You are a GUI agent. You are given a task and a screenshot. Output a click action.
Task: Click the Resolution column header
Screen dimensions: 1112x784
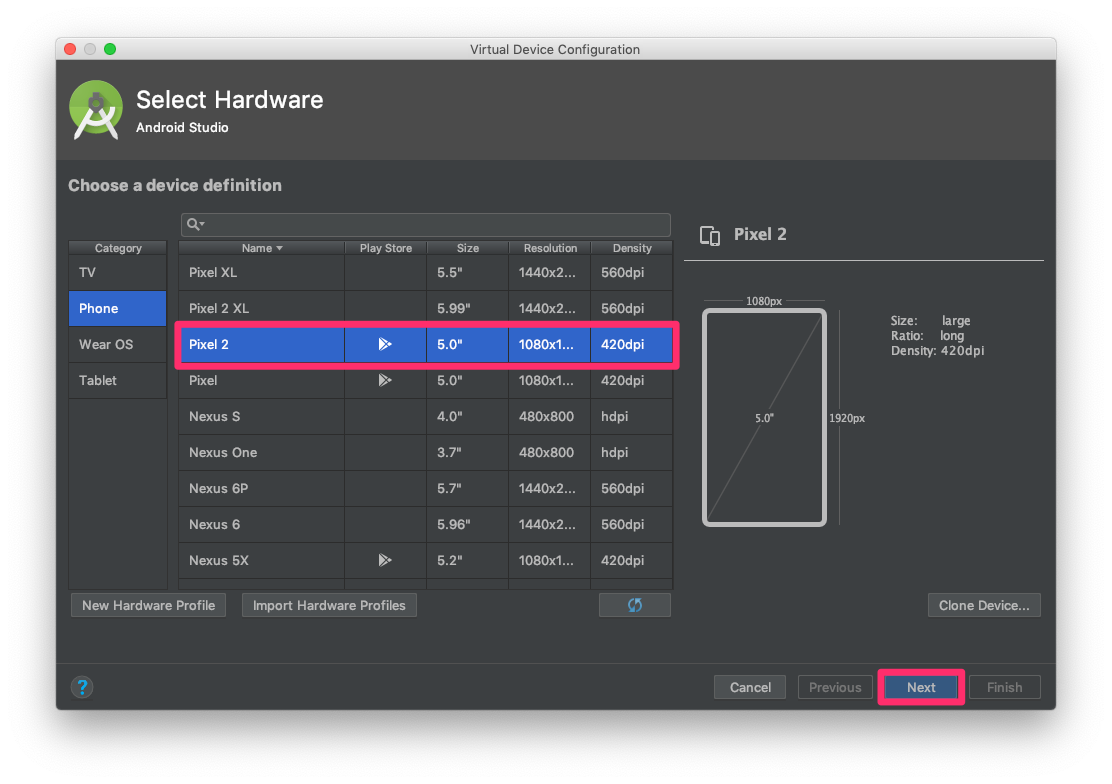(x=550, y=248)
